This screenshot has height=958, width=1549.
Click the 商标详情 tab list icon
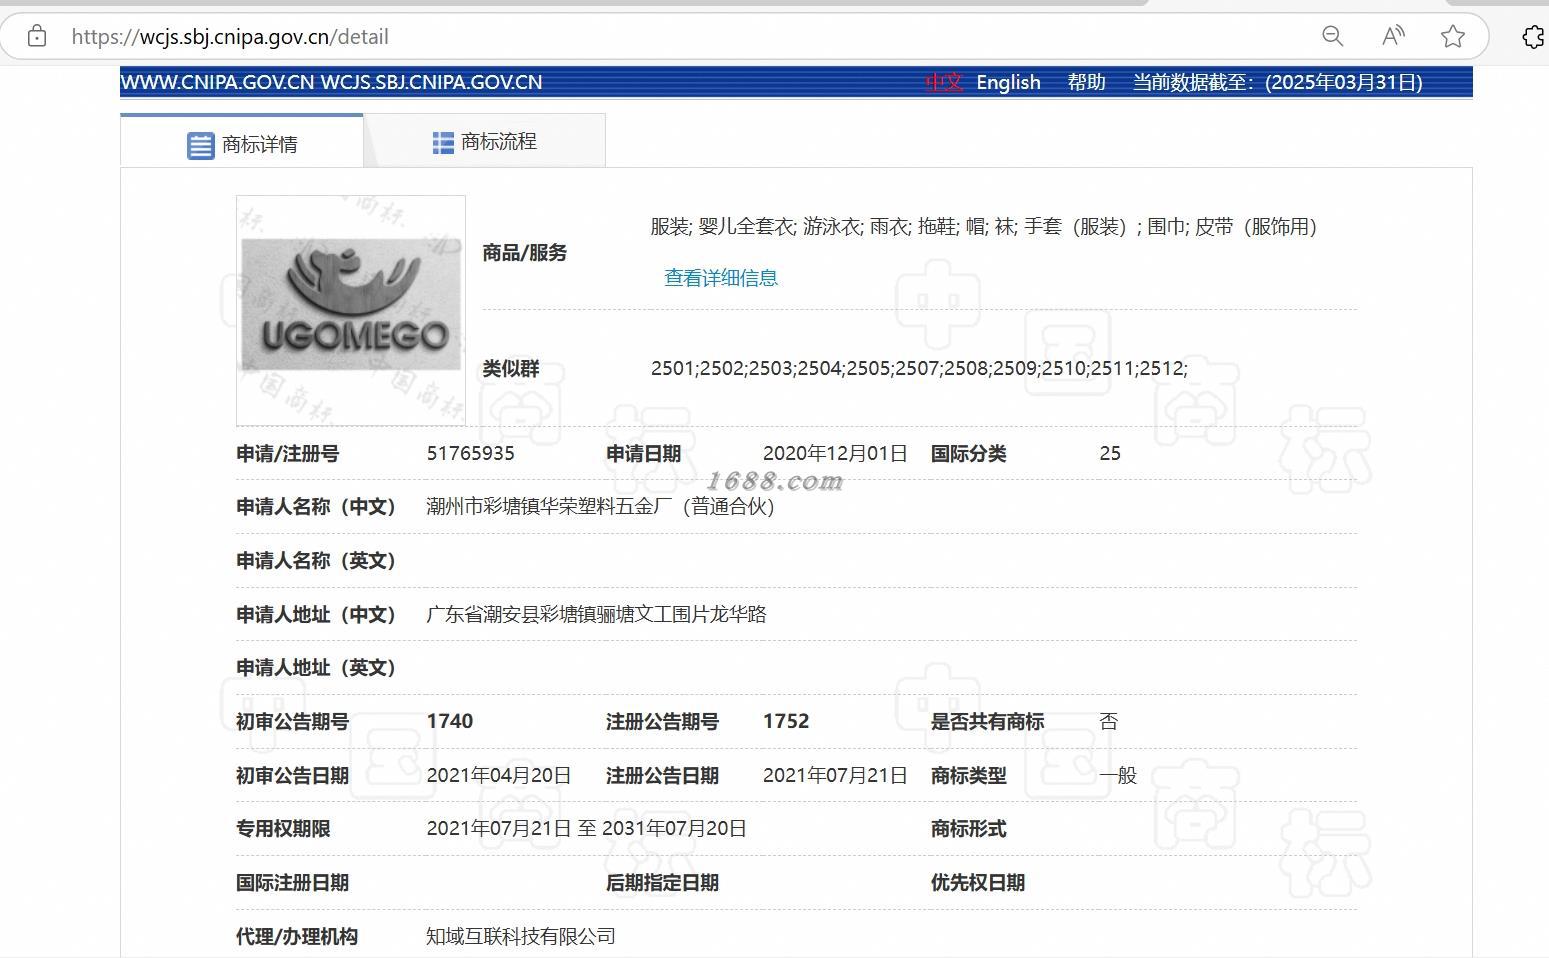tap(200, 145)
